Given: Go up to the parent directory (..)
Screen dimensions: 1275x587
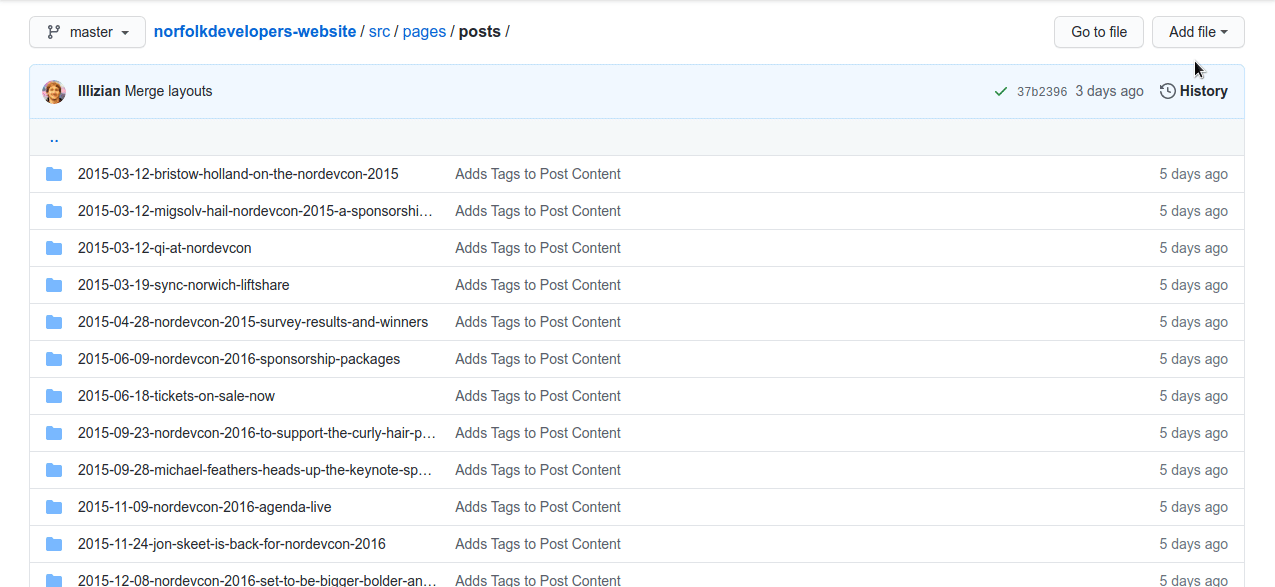Looking at the screenshot, I should pos(54,138).
